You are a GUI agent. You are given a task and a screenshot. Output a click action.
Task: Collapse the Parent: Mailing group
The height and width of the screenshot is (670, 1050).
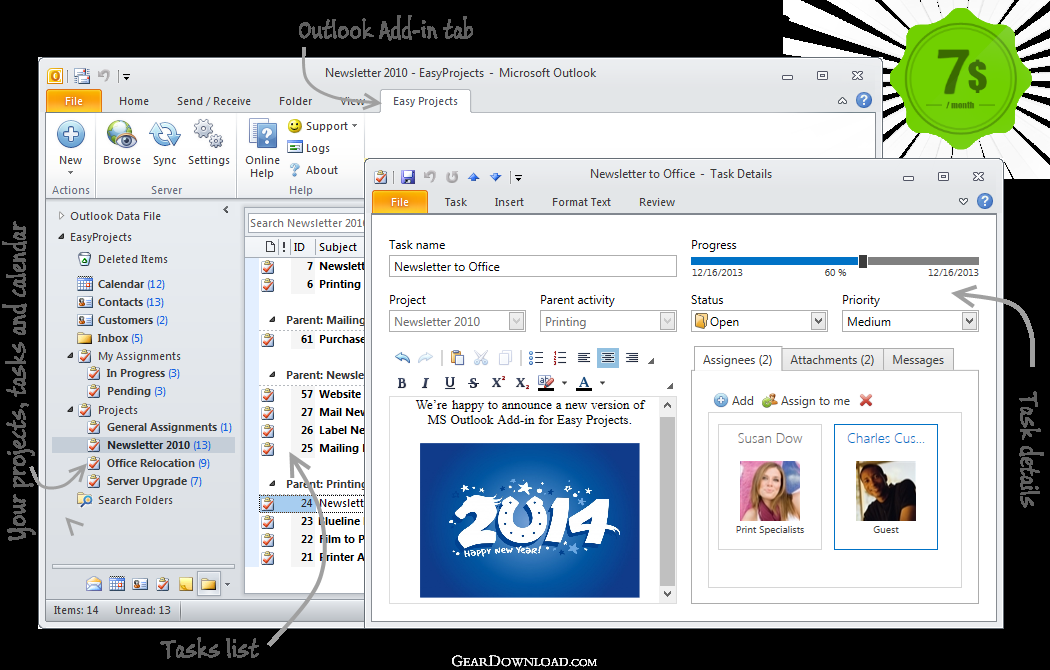pos(273,320)
